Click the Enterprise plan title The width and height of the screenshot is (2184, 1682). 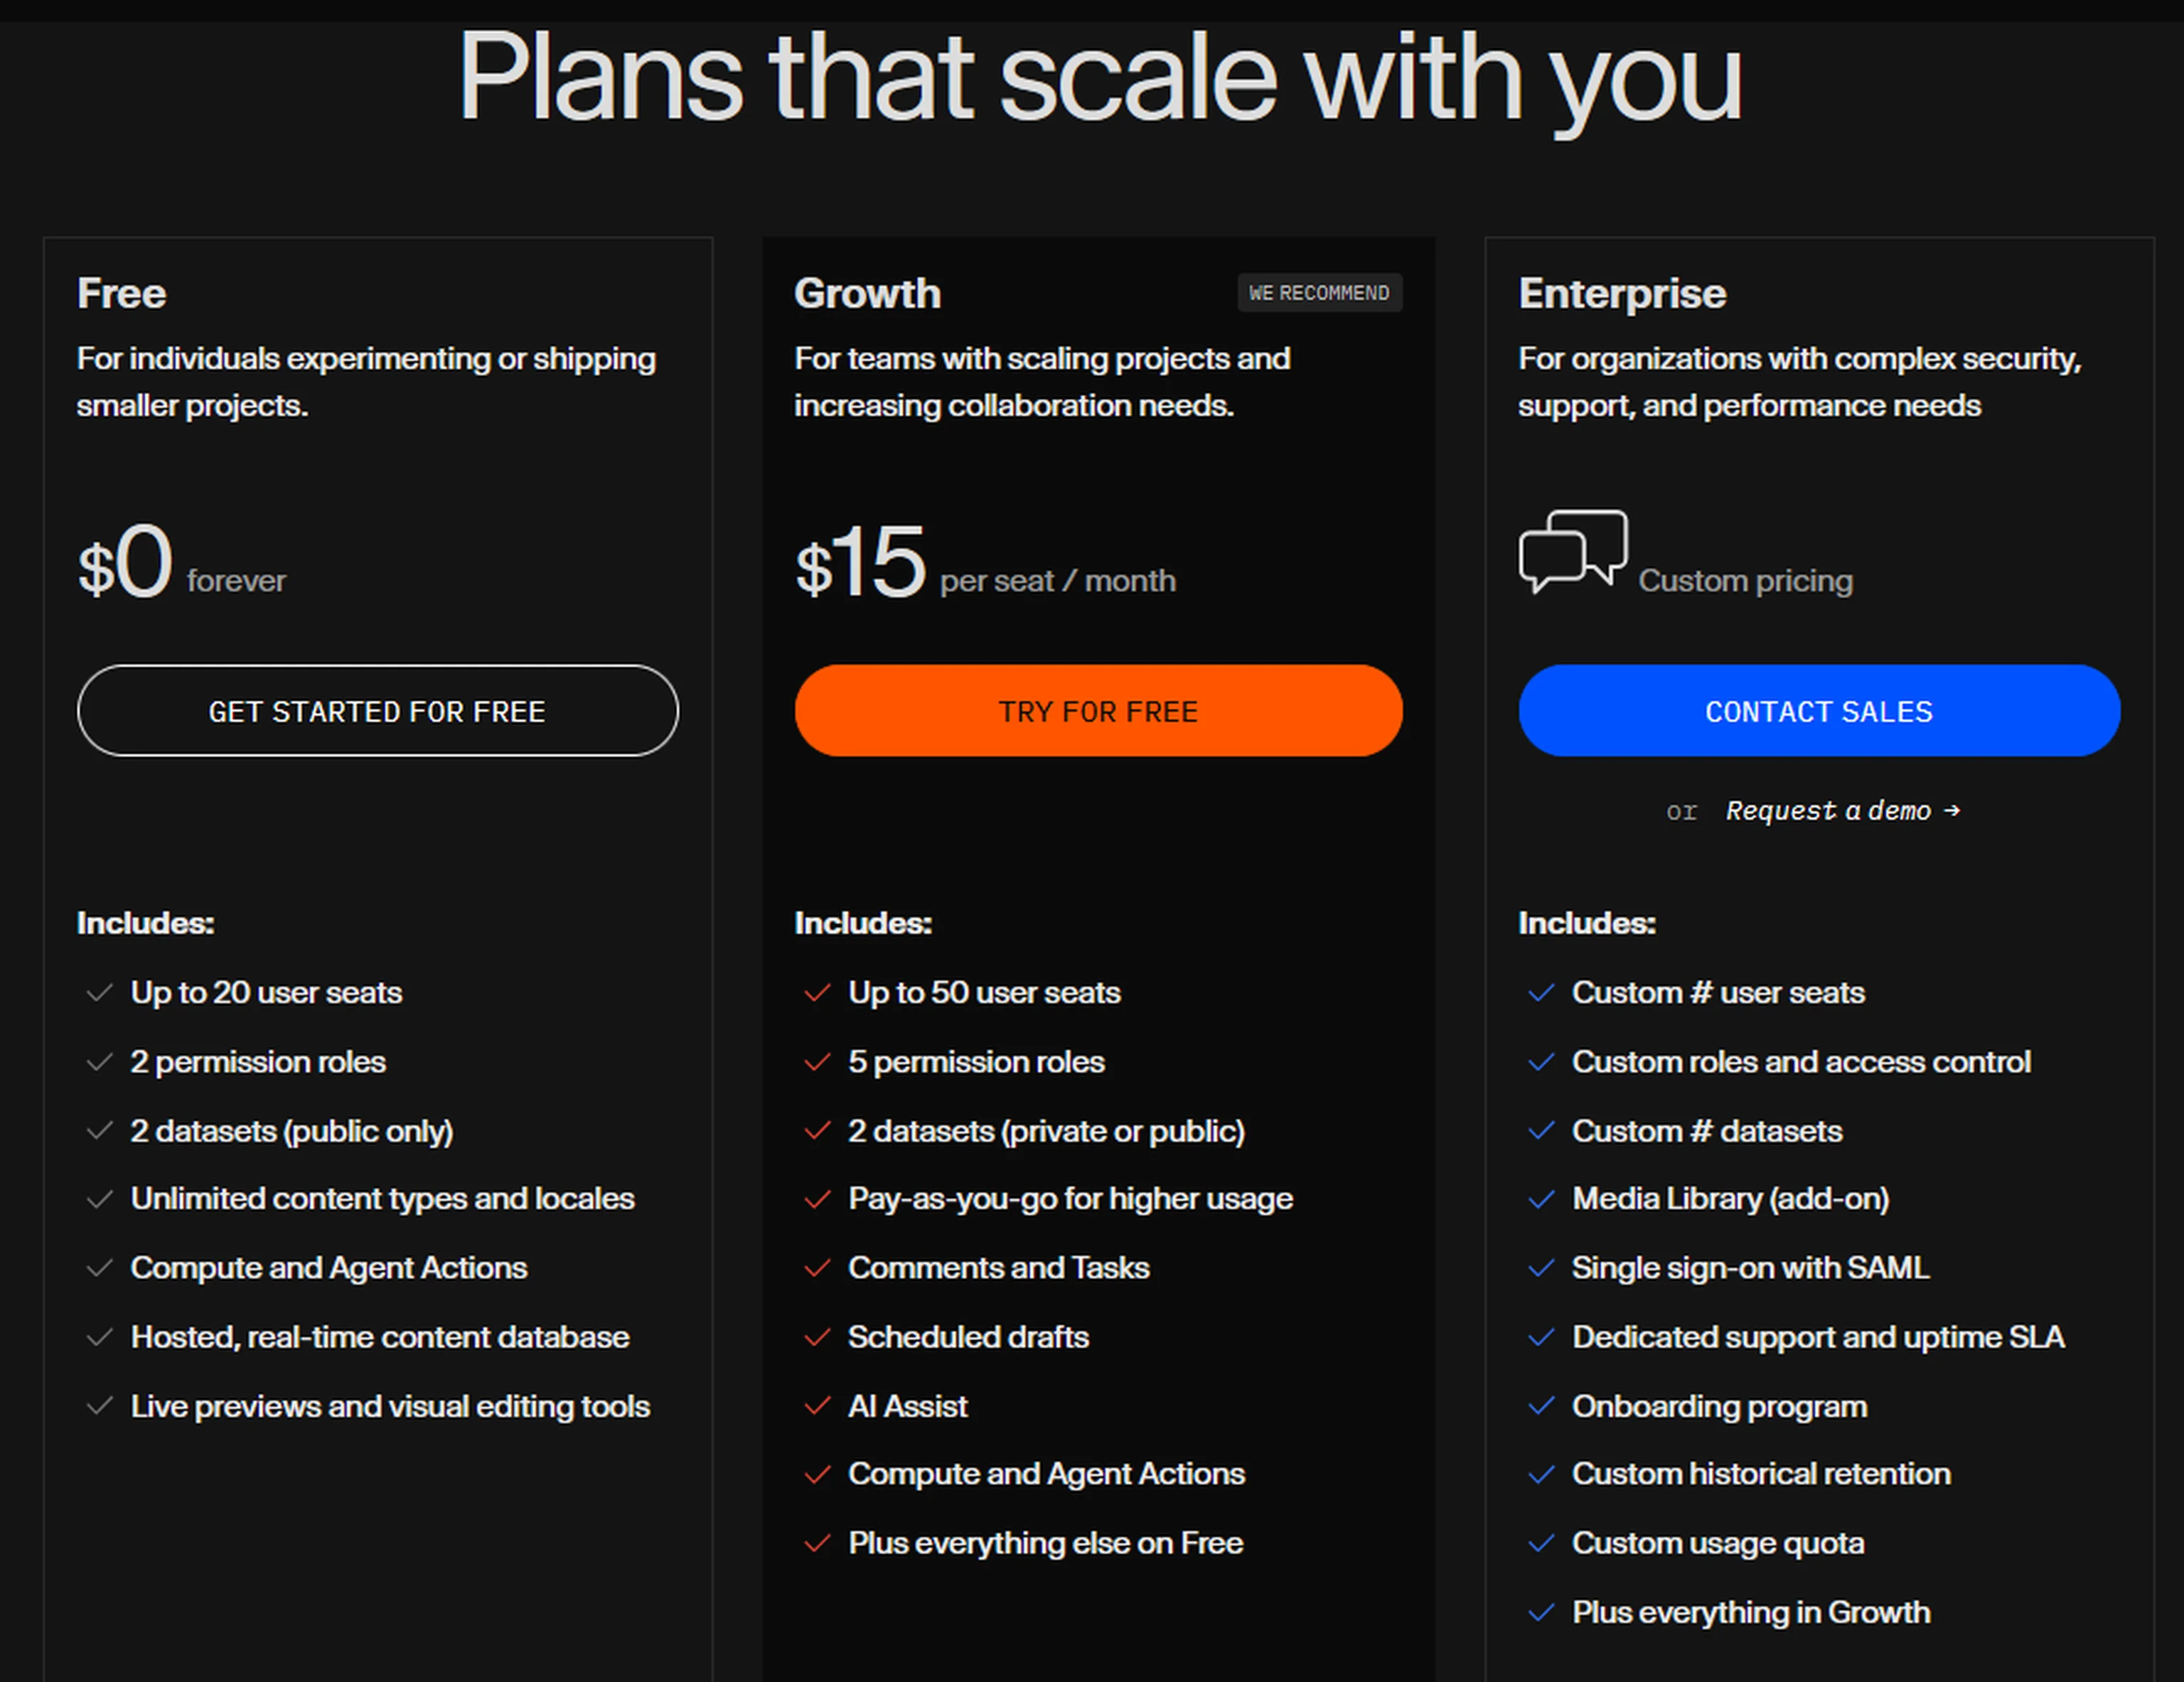[x=1621, y=294]
